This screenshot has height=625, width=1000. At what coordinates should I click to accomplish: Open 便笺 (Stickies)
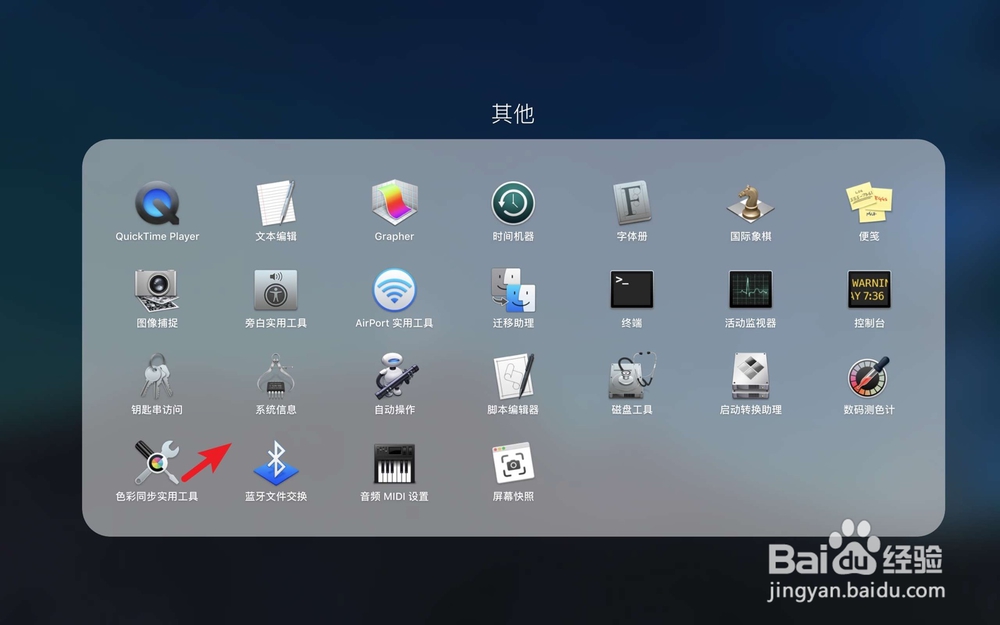tap(868, 203)
